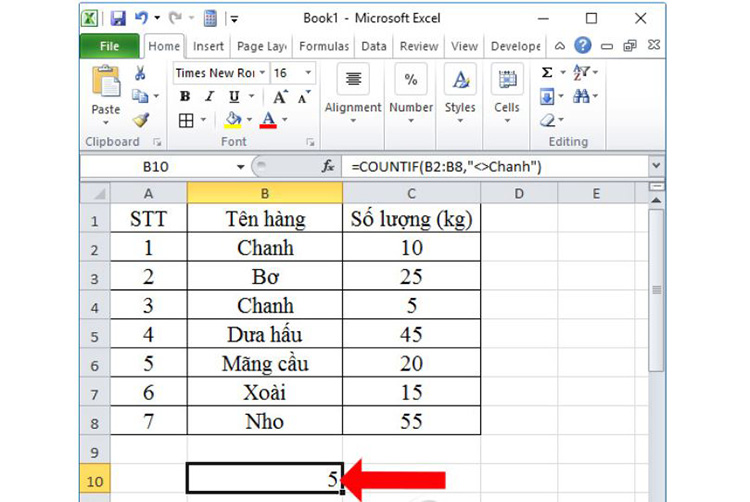Screen dimensions: 750x502
Task: Open the Font dialog launcher
Action: point(310,142)
